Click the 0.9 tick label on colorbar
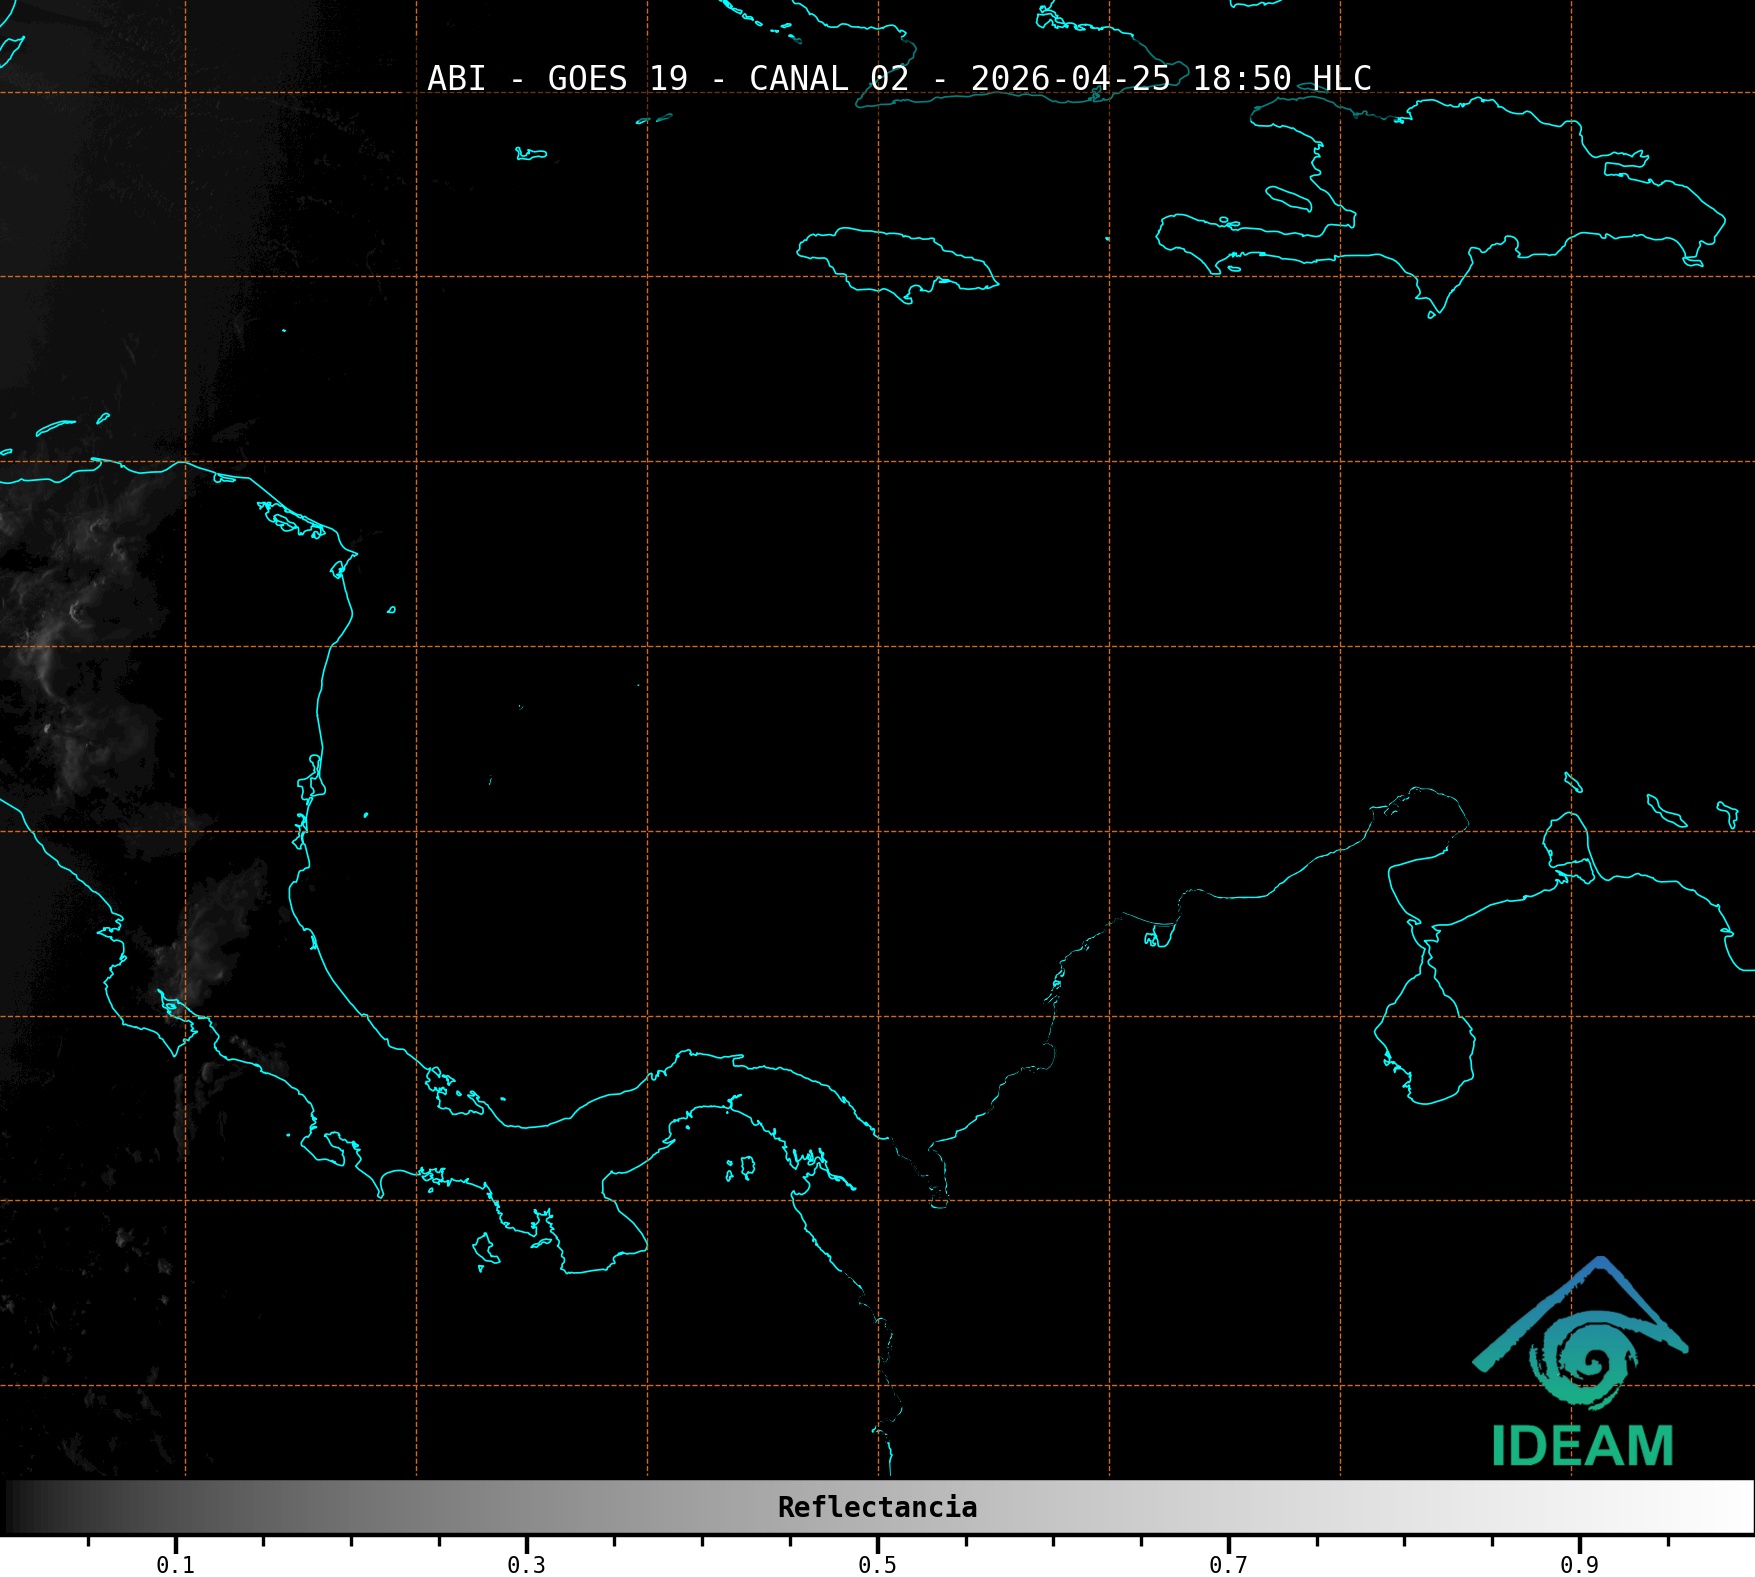1755x1577 pixels. [x=1579, y=1562]
